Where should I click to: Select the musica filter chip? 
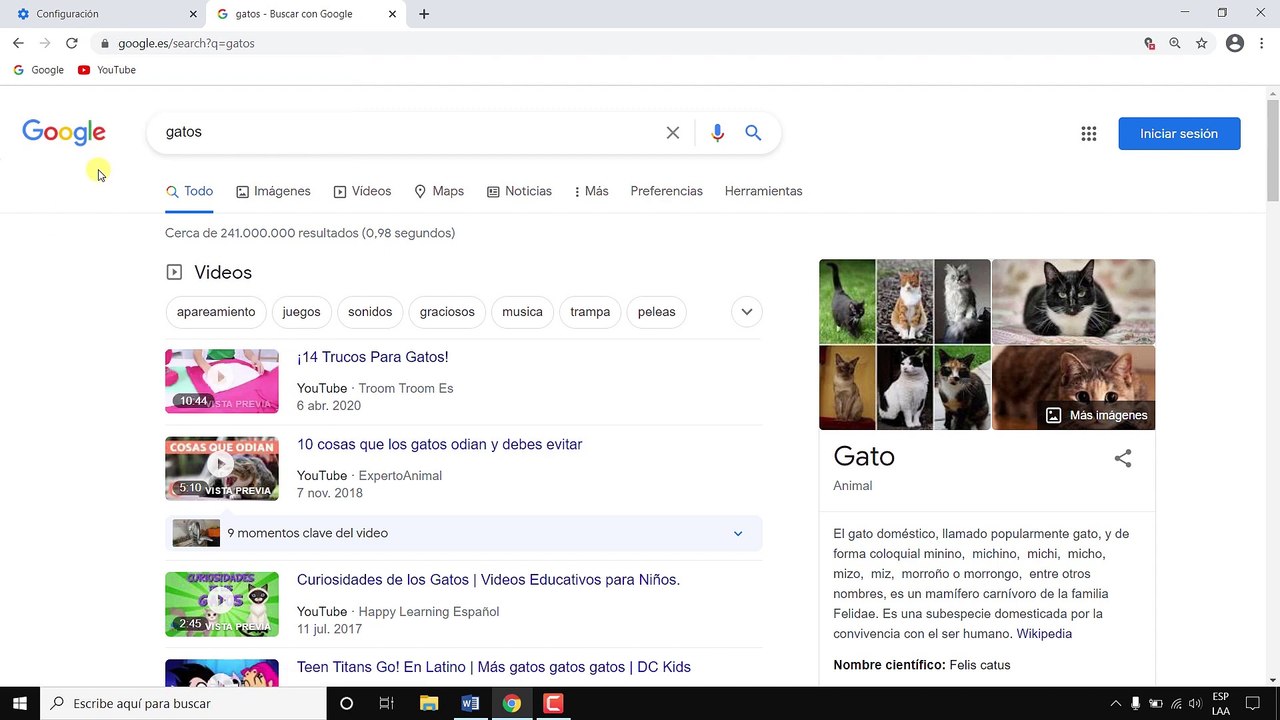tap(522, 312)
